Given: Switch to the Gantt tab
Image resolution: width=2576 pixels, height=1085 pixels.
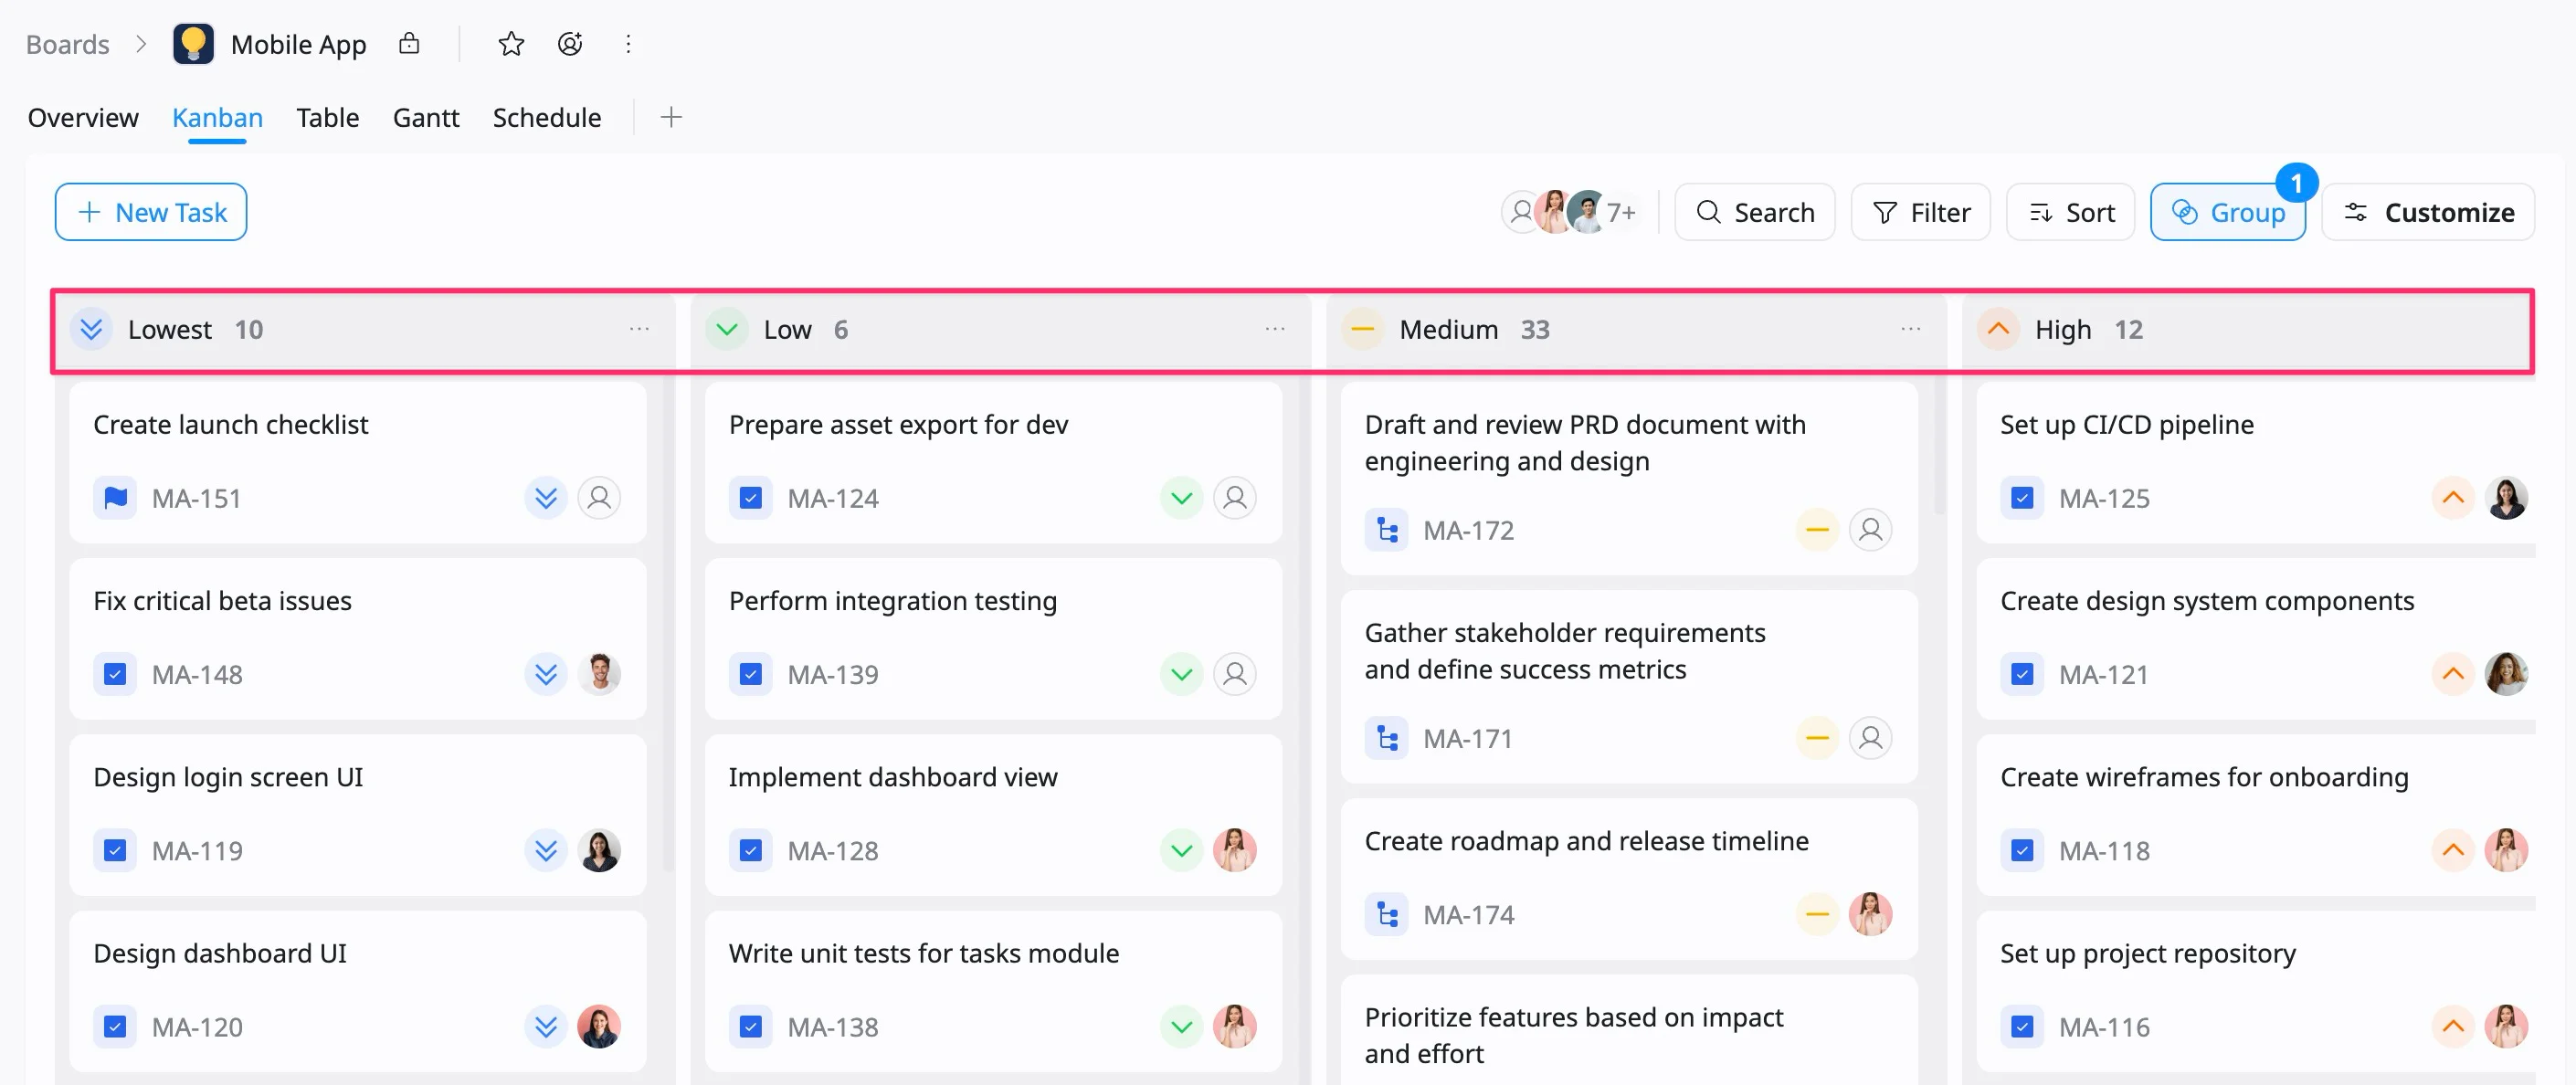Looking at the screenshot, I should click(426, 118).
